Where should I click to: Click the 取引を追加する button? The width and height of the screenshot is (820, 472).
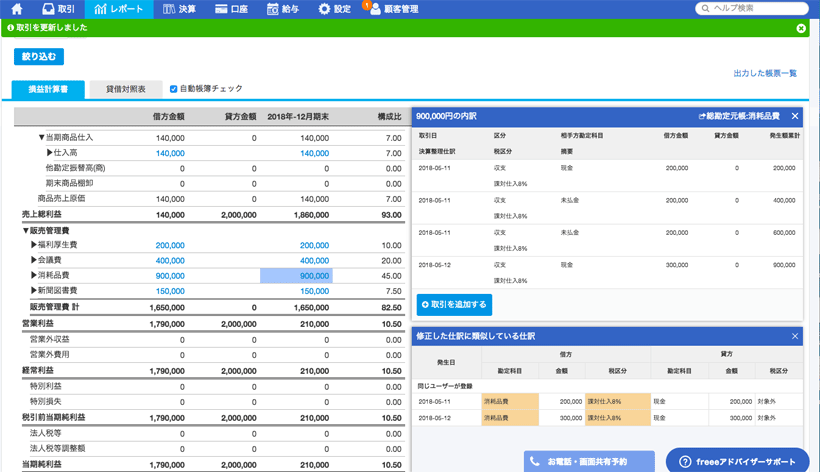coord(454,304)
